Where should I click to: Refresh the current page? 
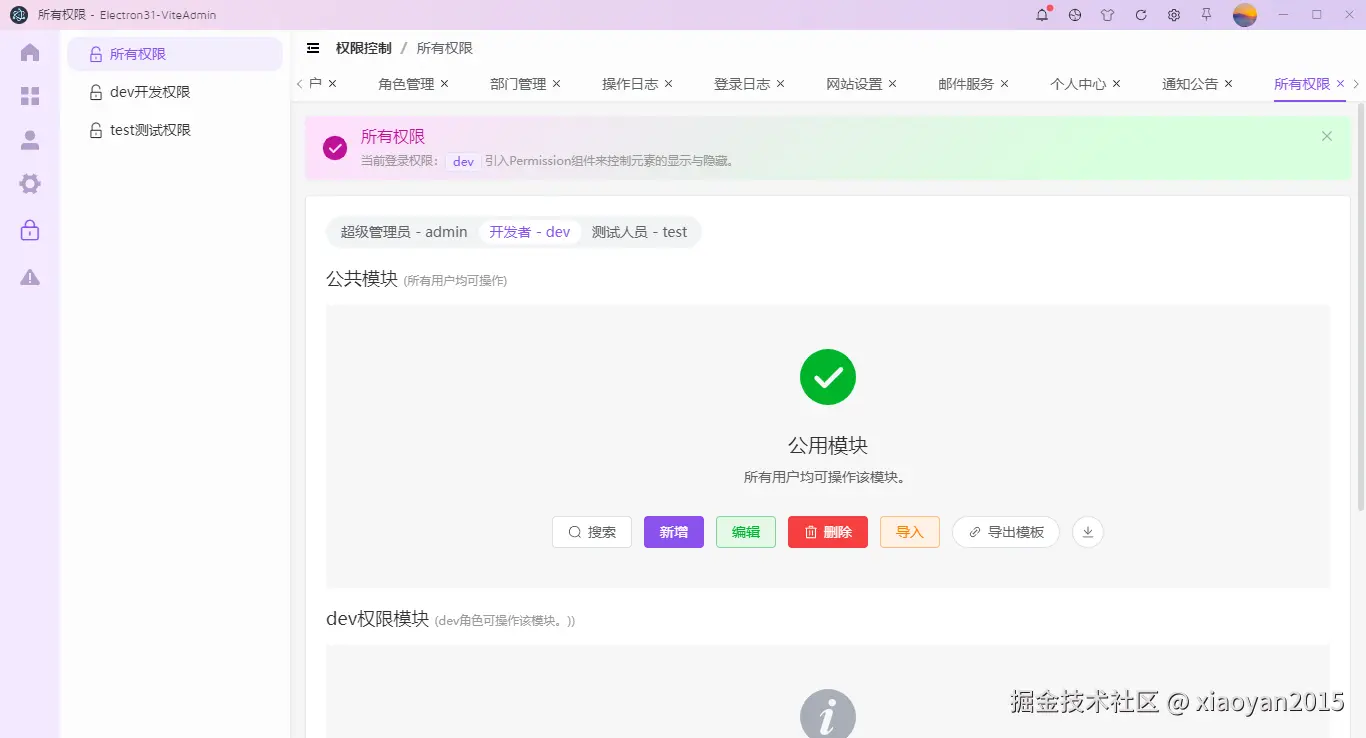[1140, 15]
